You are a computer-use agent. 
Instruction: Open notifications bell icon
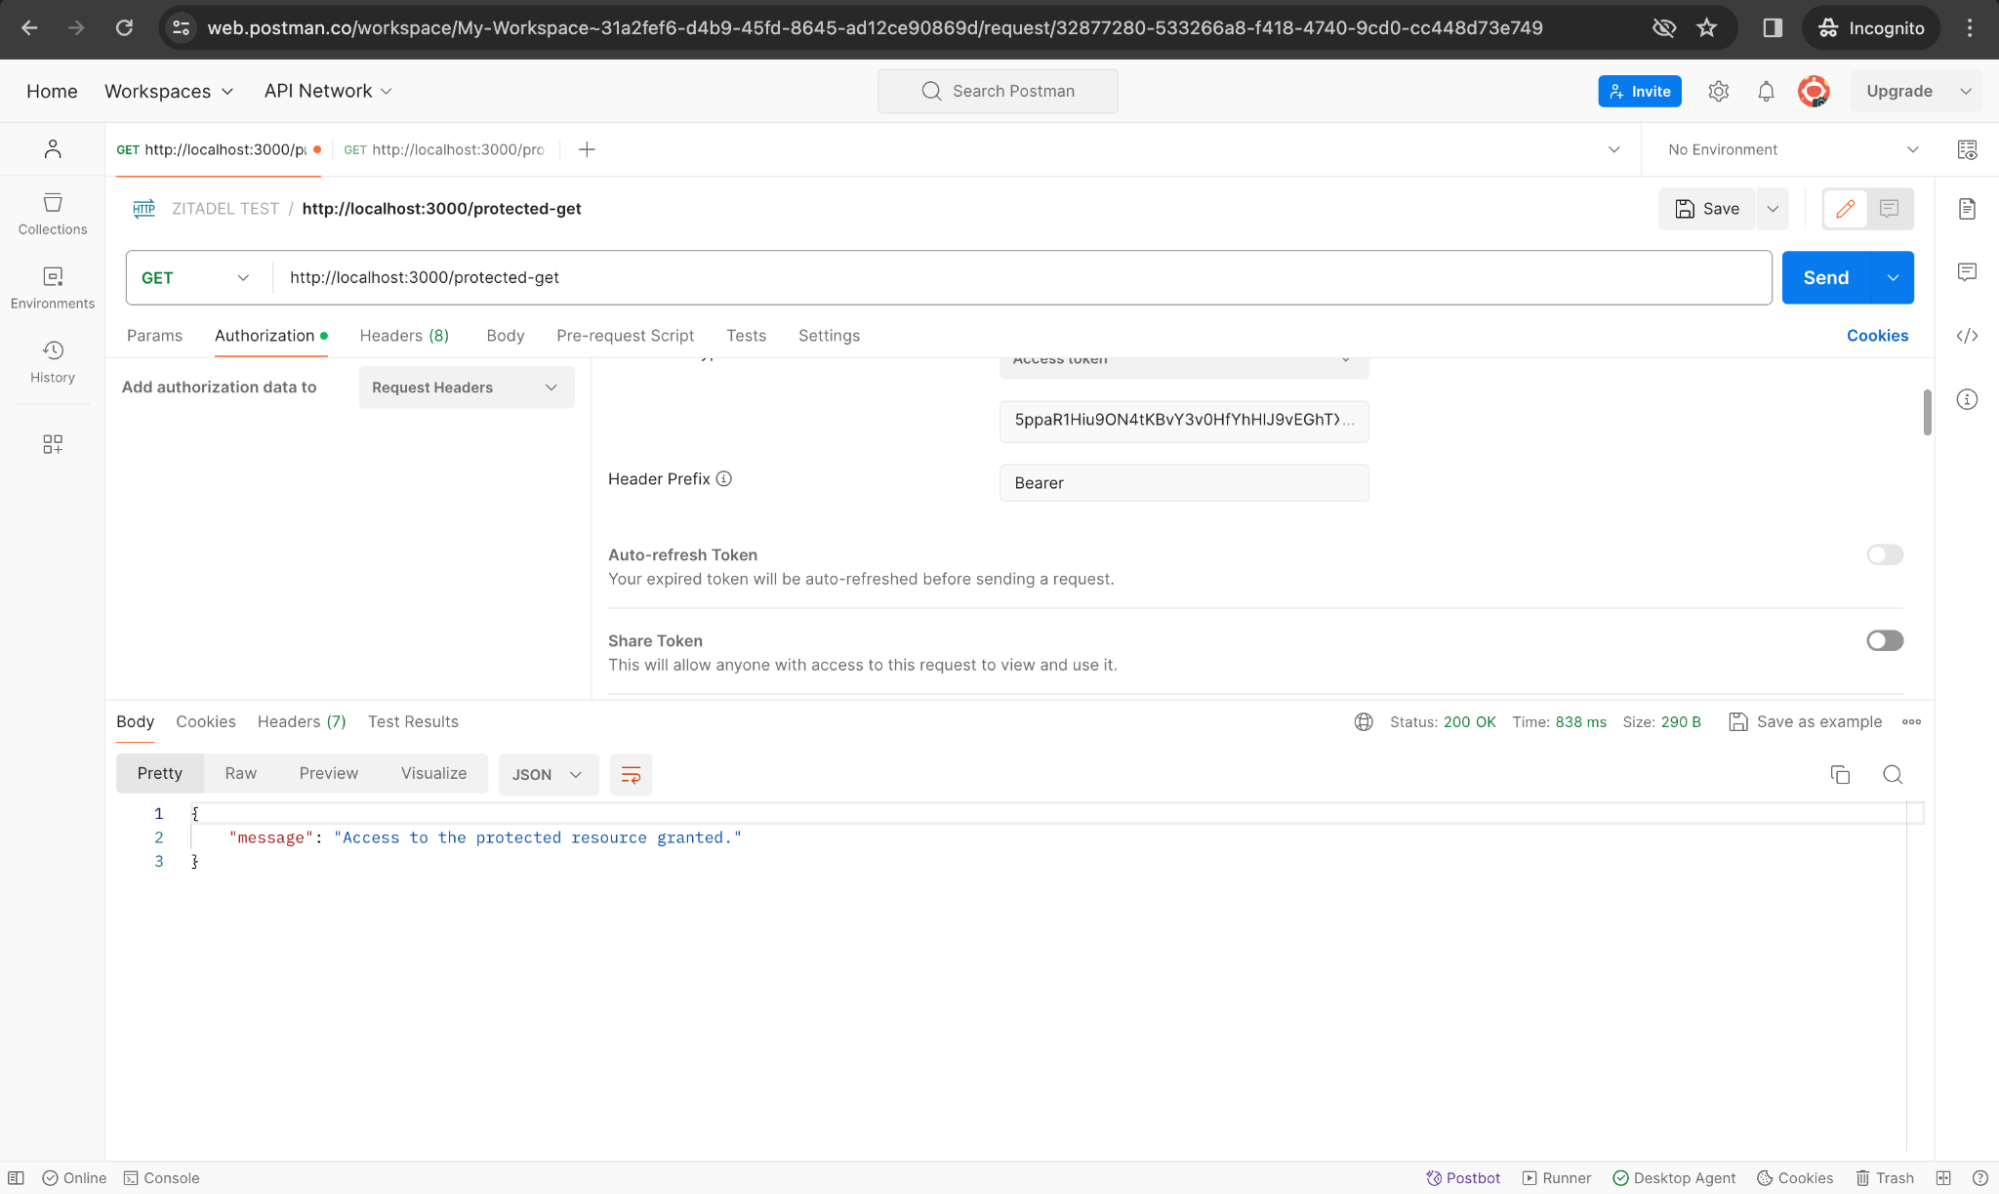pos(1765,91)
